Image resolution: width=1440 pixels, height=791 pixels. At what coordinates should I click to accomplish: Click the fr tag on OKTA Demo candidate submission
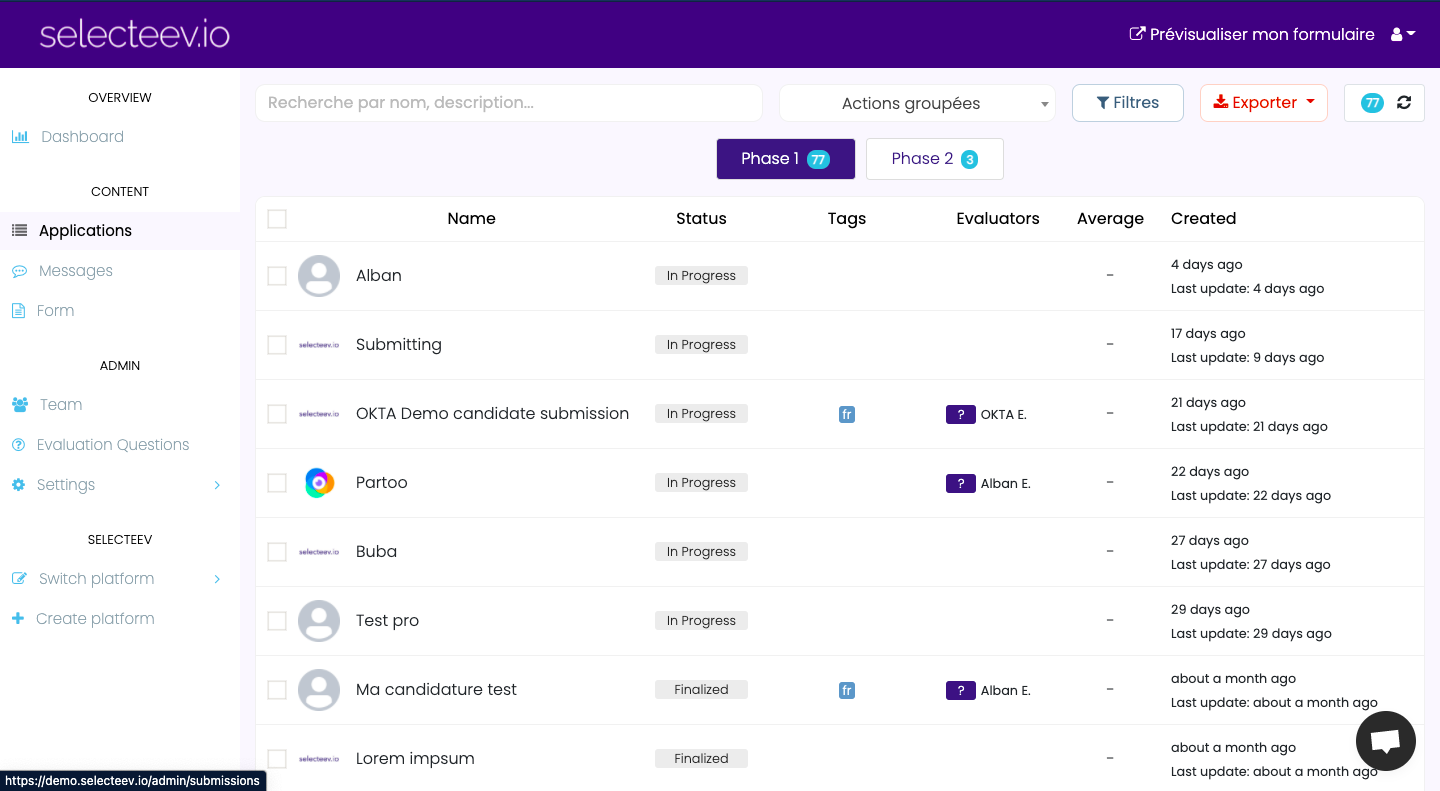pyautogui.click(x=847, y=413)
